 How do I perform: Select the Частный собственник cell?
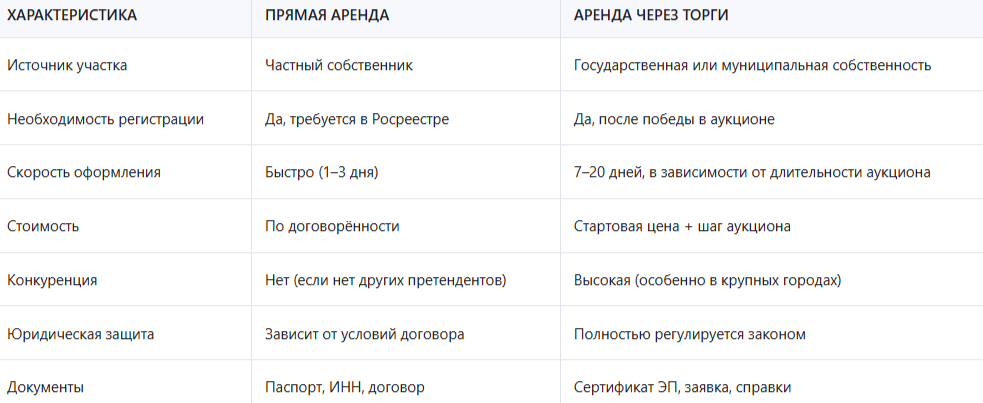339,65
